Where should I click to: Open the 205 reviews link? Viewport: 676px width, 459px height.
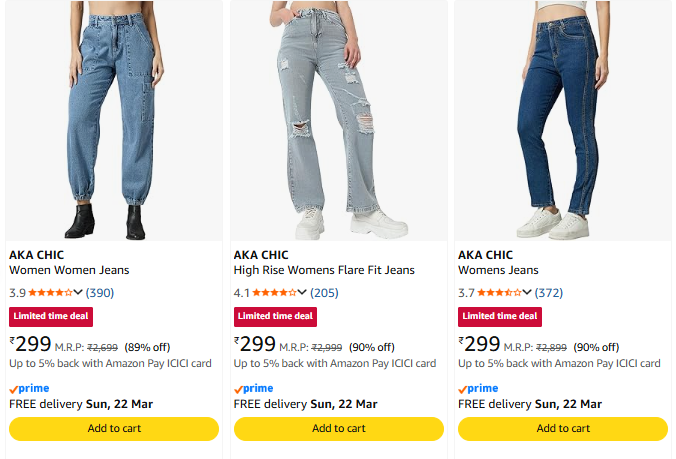[x=325, y=293]
